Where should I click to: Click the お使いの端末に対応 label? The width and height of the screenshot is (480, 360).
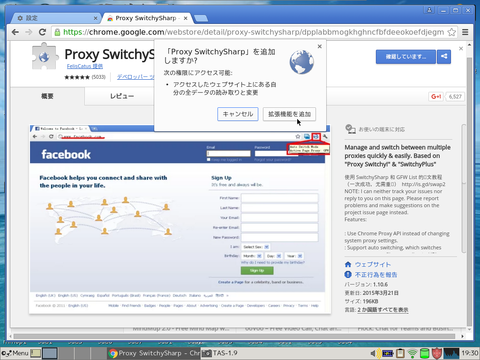tap(382, 129)
